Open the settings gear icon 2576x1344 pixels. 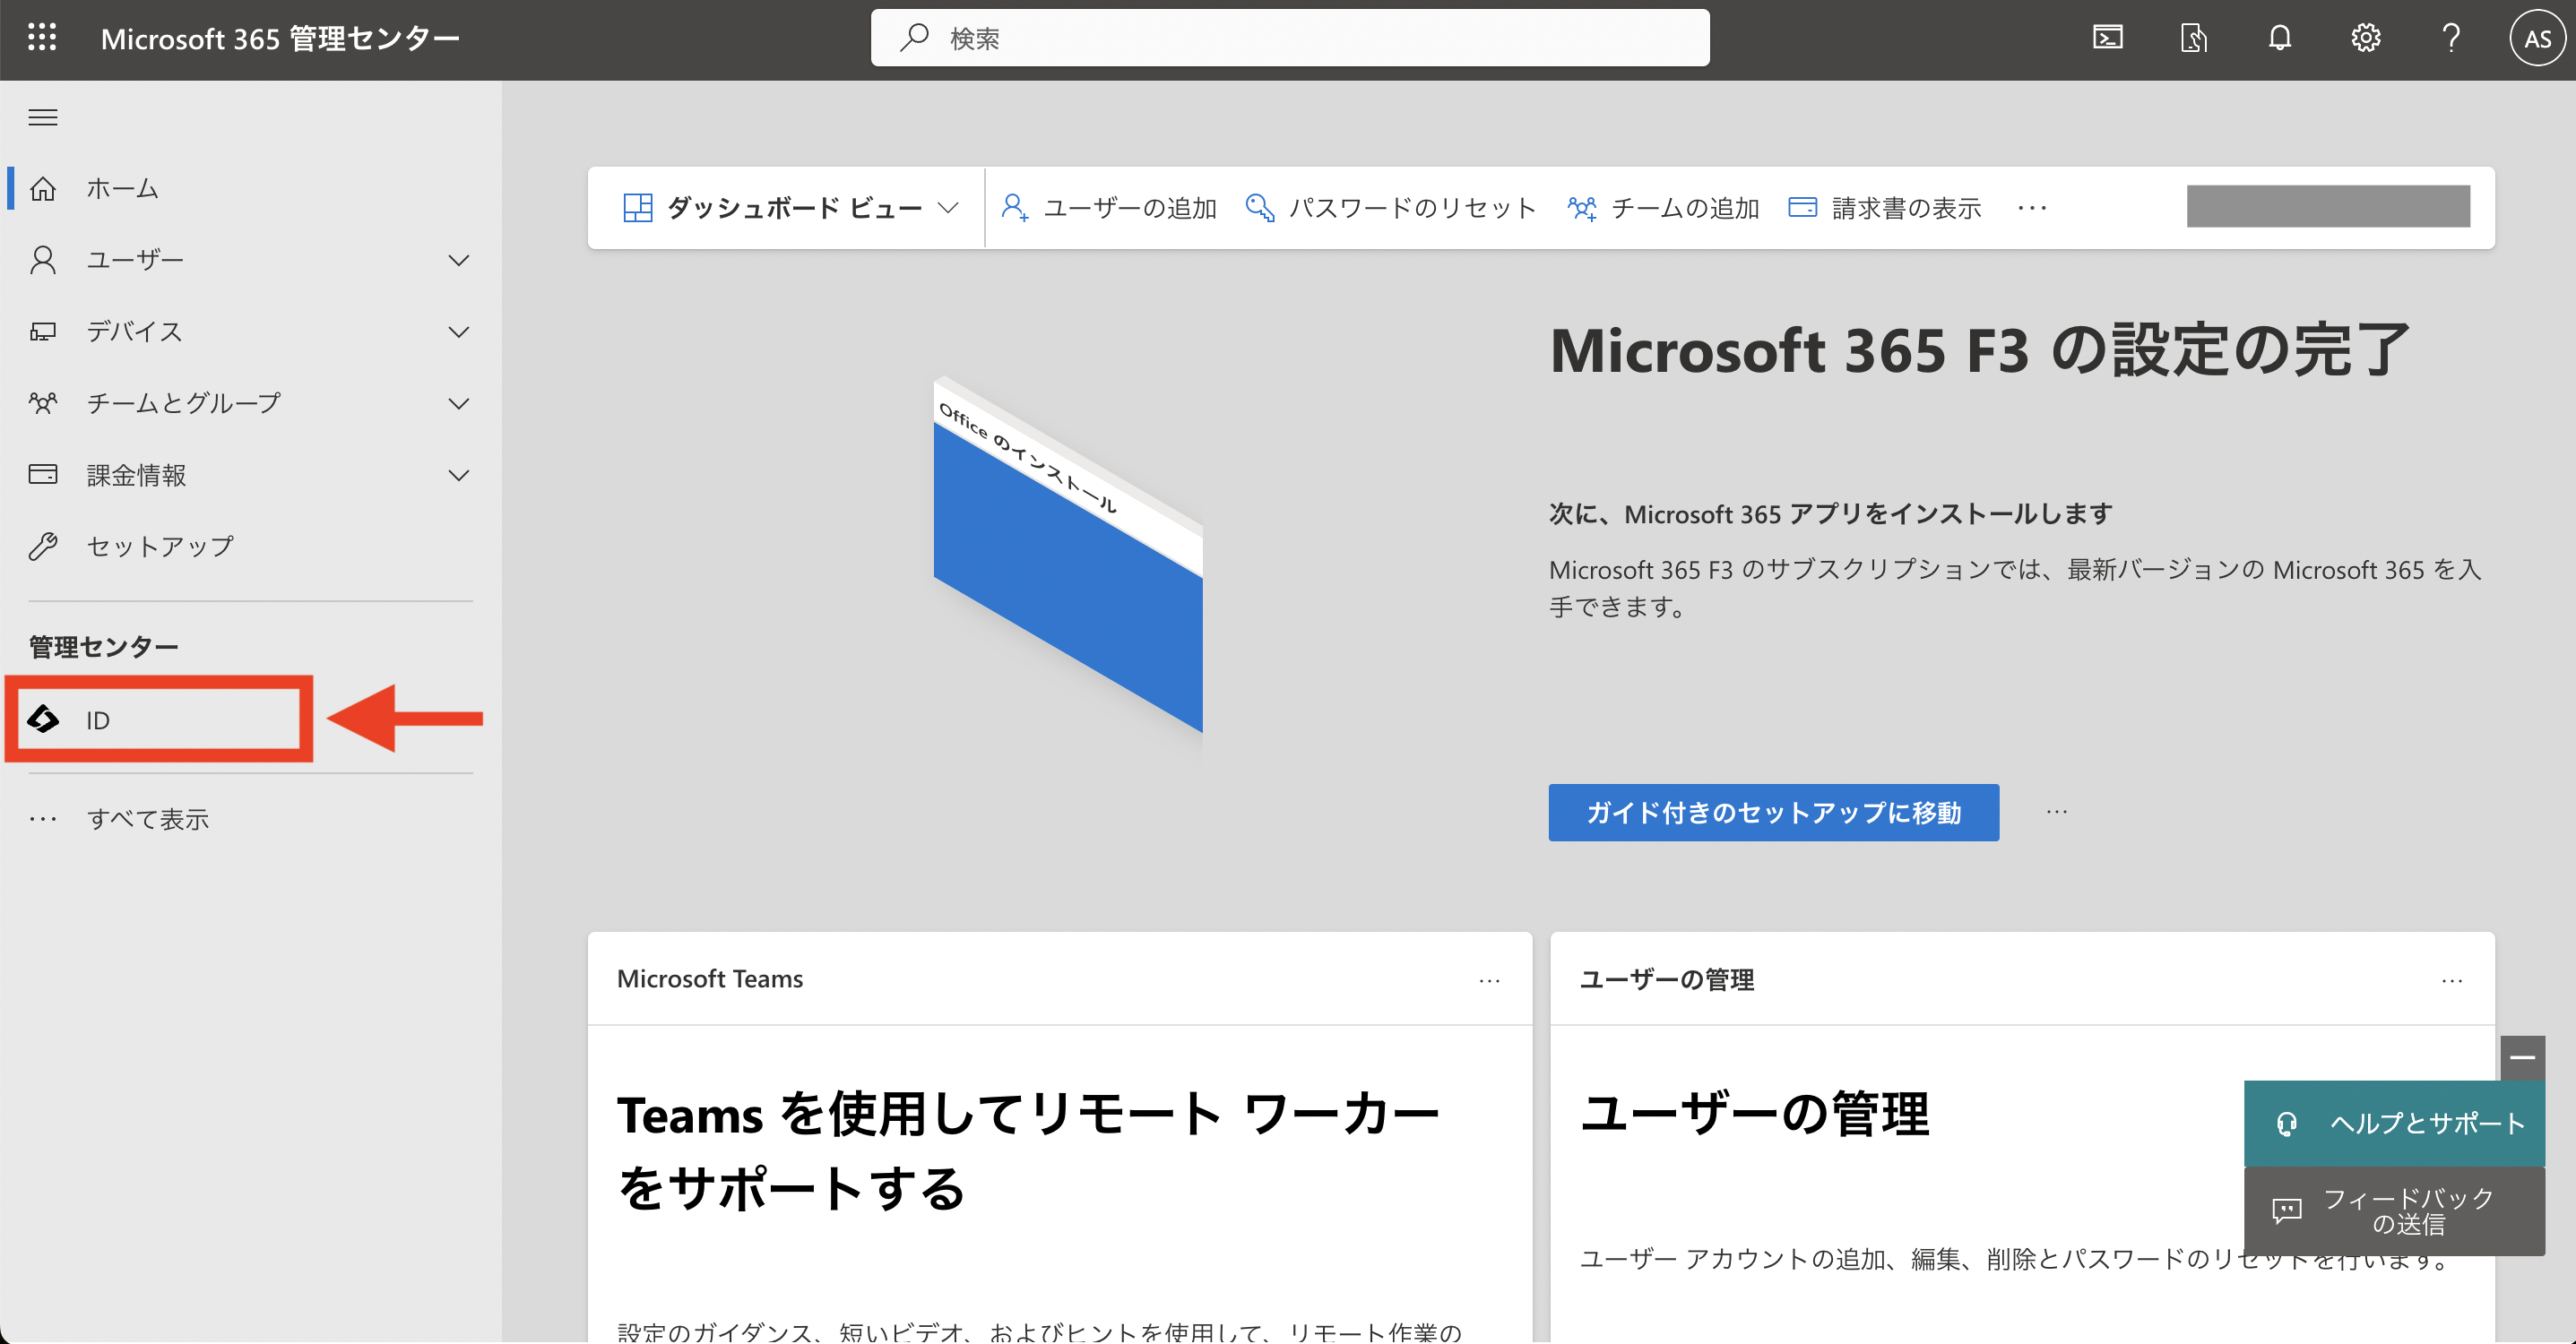click(2365, 38)
